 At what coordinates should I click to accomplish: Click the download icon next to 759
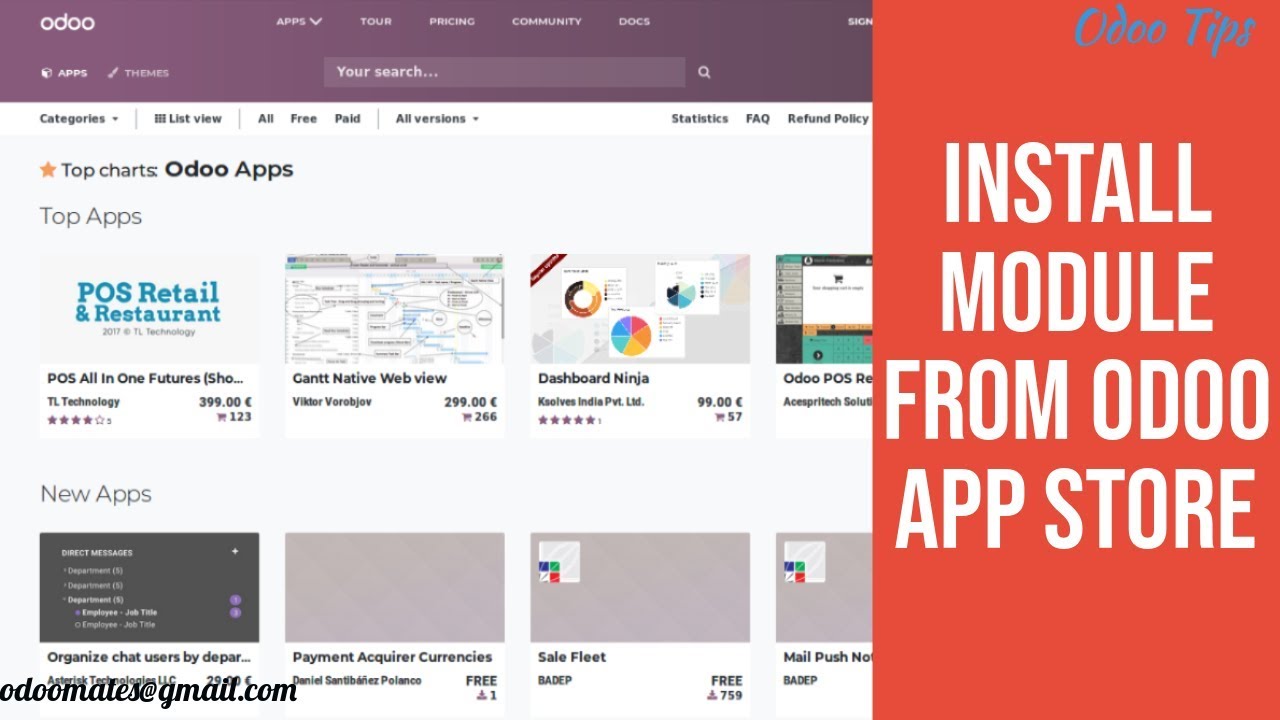pos(711,695)
